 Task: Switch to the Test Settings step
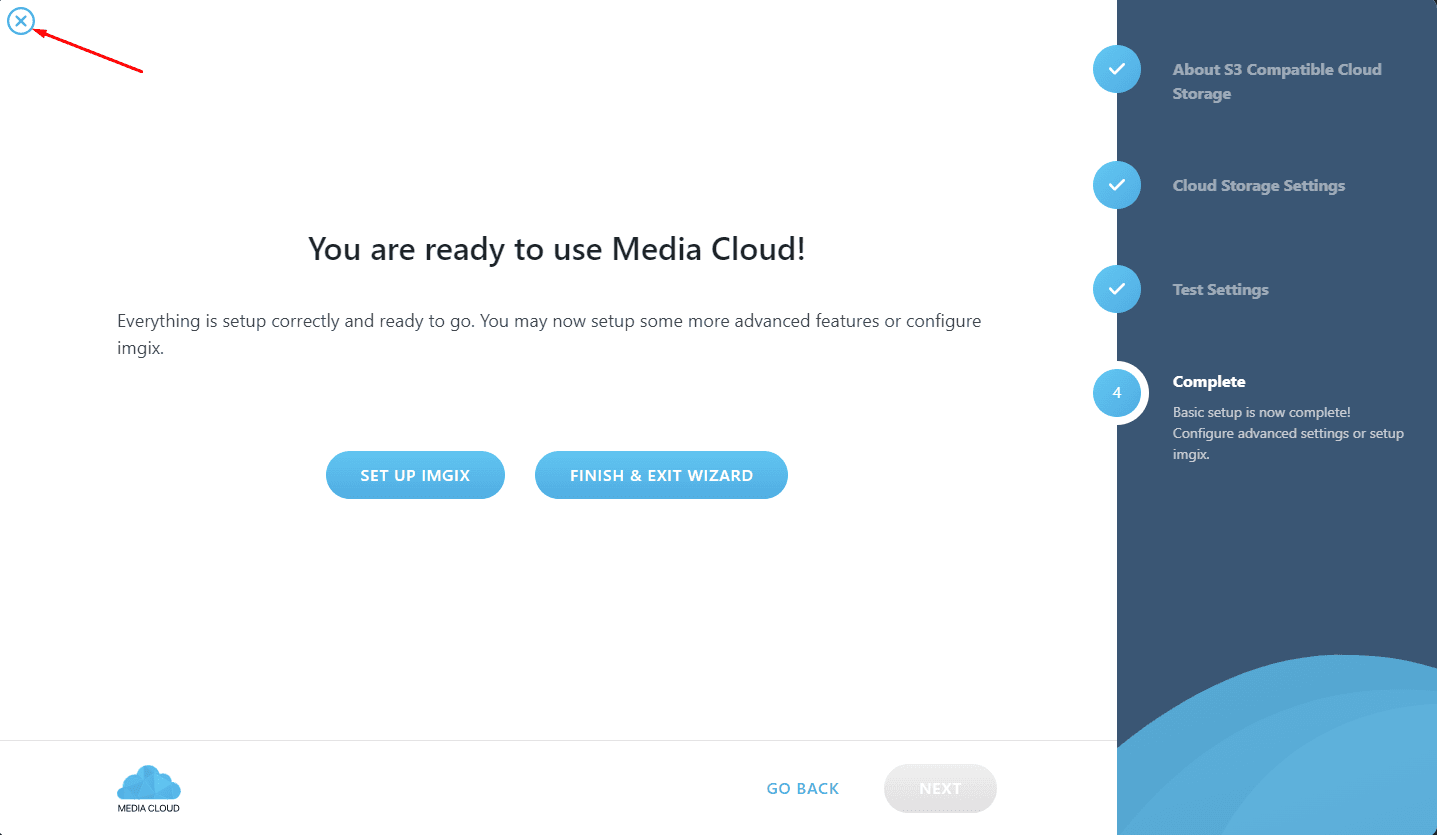1220,290
